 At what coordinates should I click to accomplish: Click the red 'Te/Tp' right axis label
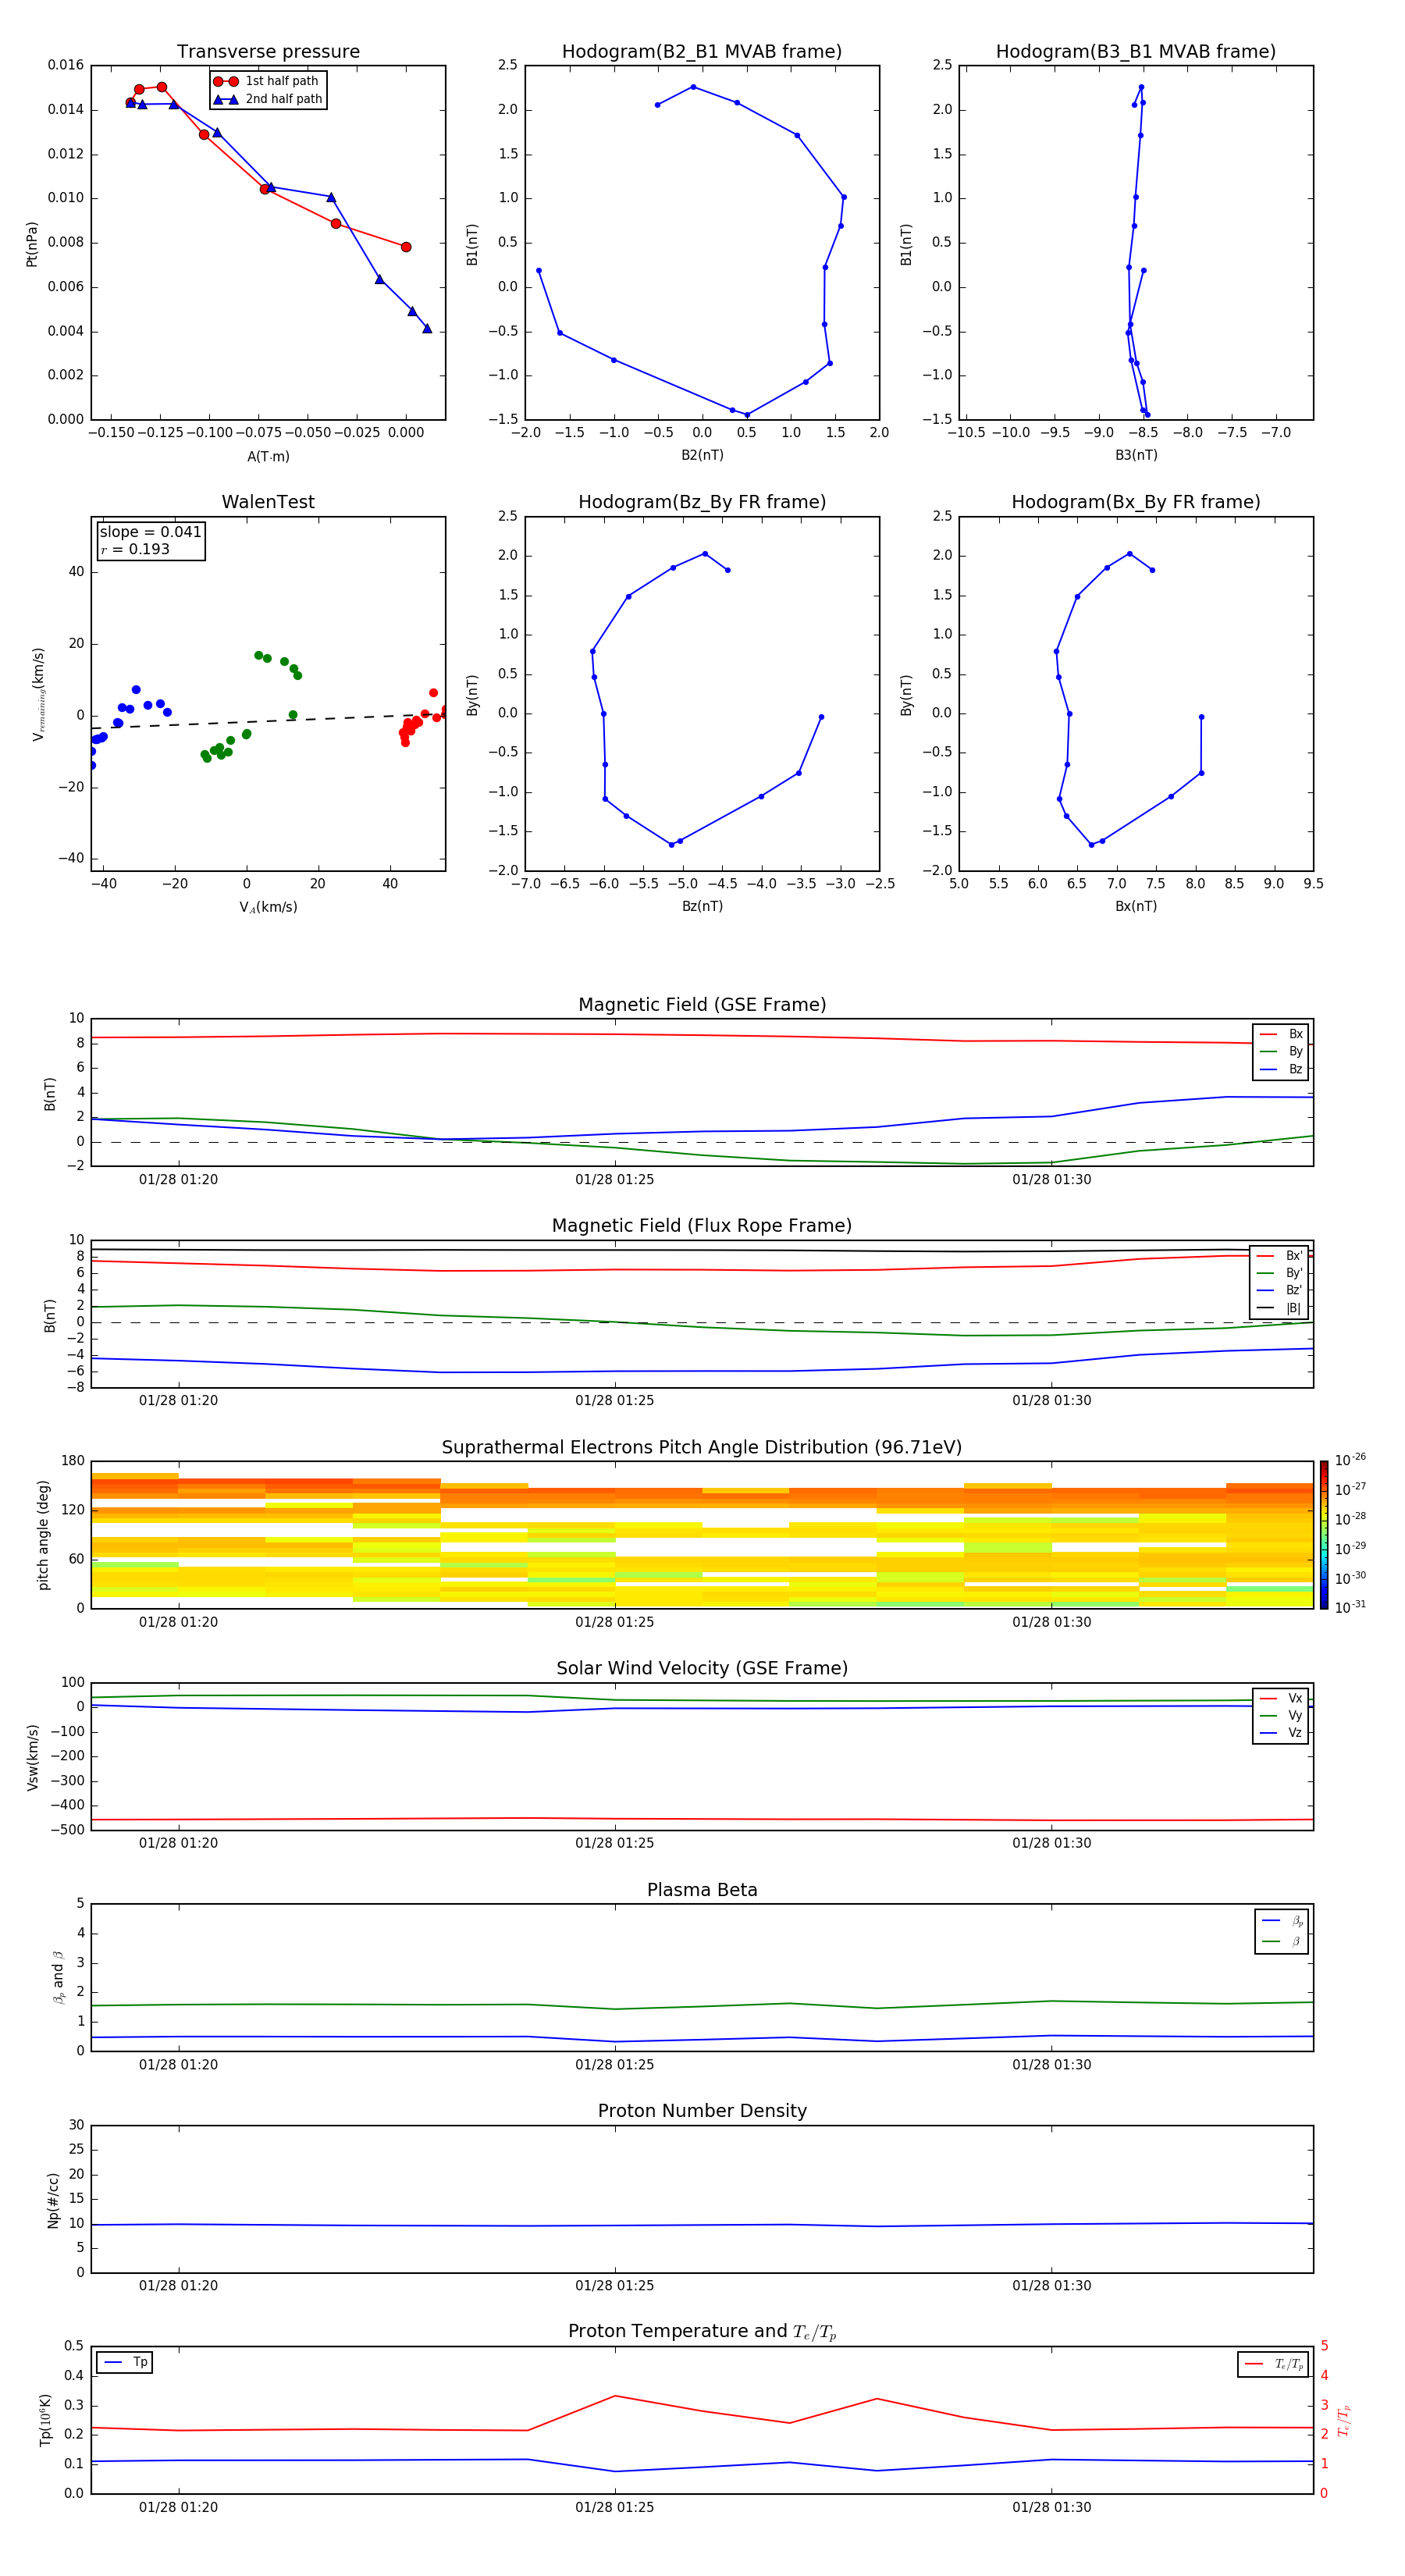[1344, 2420]
